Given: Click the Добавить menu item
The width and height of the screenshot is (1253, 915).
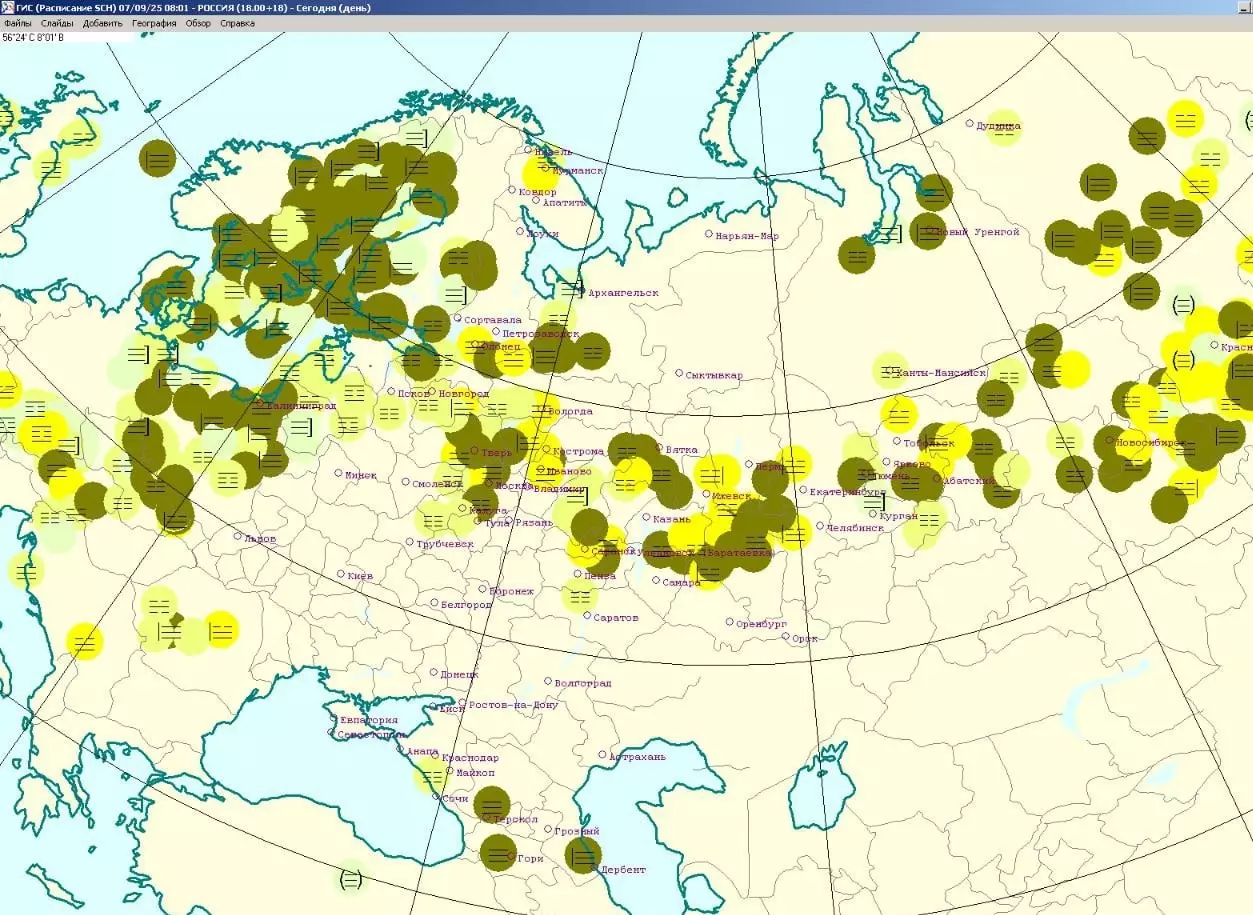Looking at the screenshot, I should [103, 23].
